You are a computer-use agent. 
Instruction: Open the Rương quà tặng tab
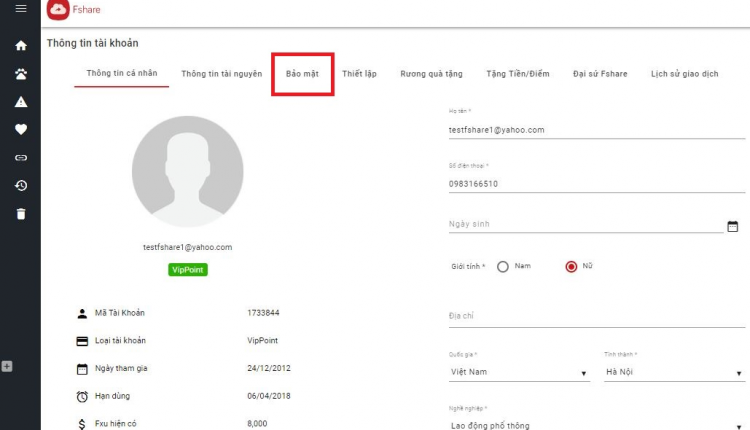(x=431, y=74)
